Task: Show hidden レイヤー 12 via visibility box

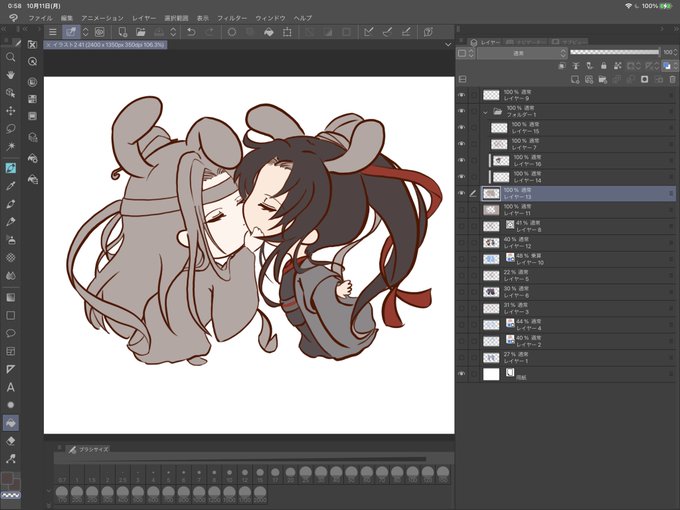Action: [x=461, y=243]
